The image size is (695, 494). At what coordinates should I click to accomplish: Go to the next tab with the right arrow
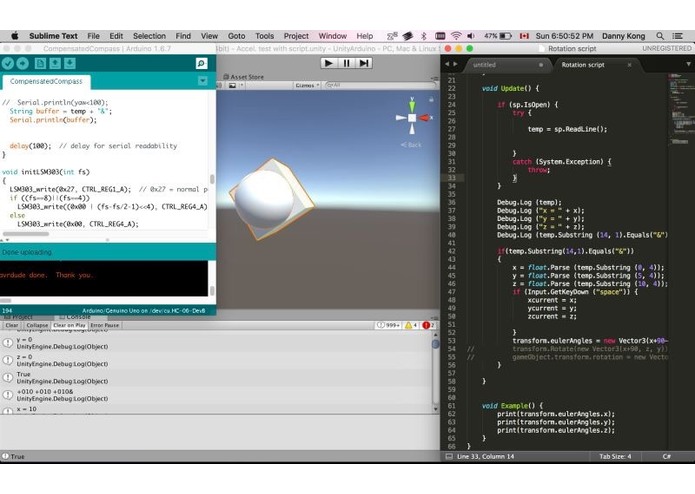(455, 65)
